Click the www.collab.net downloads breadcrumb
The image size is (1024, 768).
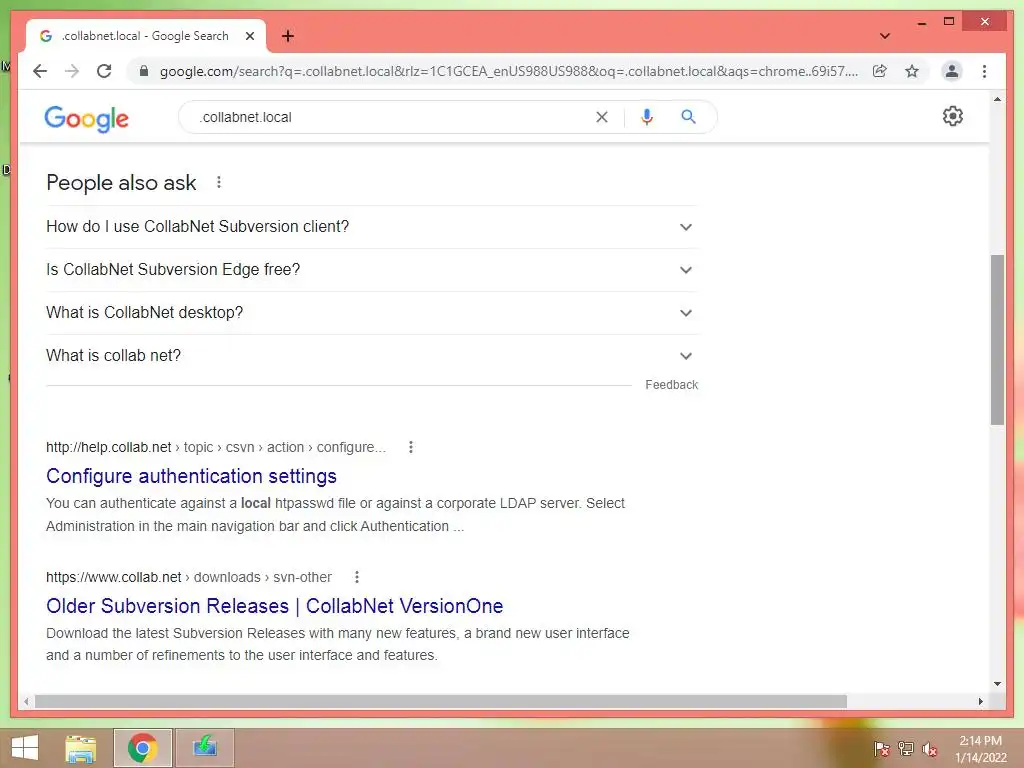(189, 577)
